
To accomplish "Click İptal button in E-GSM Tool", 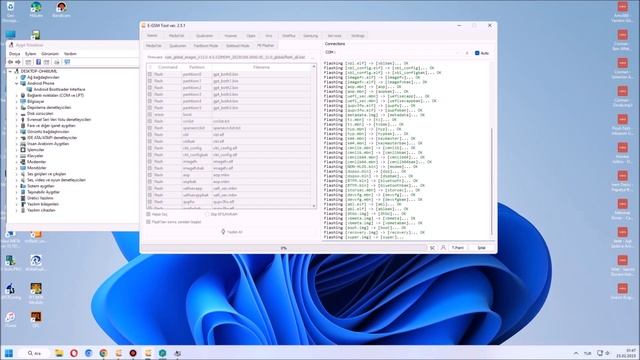I will (x=482, y=248).
